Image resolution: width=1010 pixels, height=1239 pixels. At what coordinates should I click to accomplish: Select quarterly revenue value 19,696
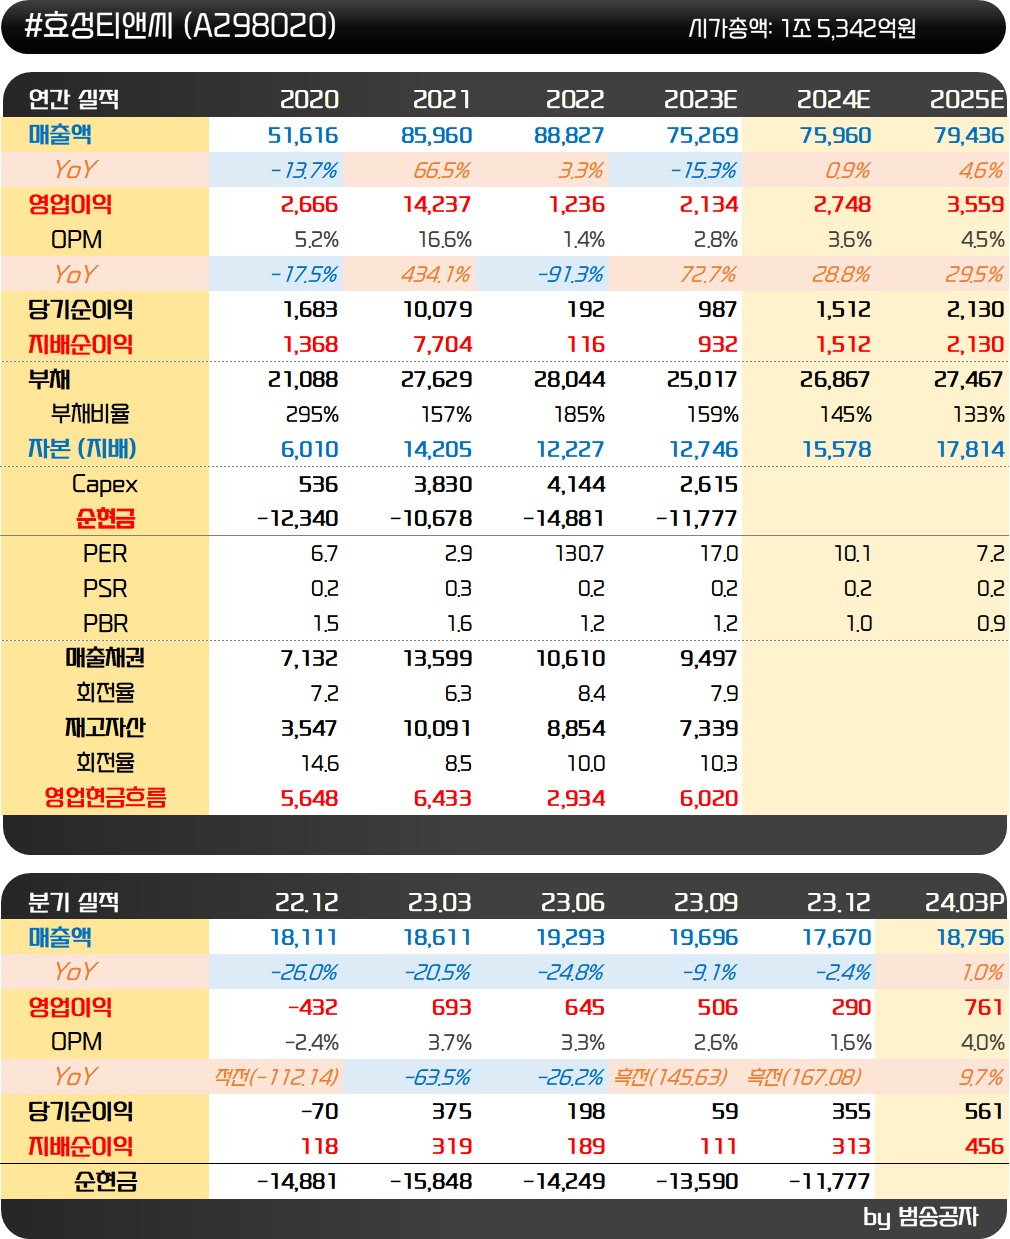tap(703, 938)
